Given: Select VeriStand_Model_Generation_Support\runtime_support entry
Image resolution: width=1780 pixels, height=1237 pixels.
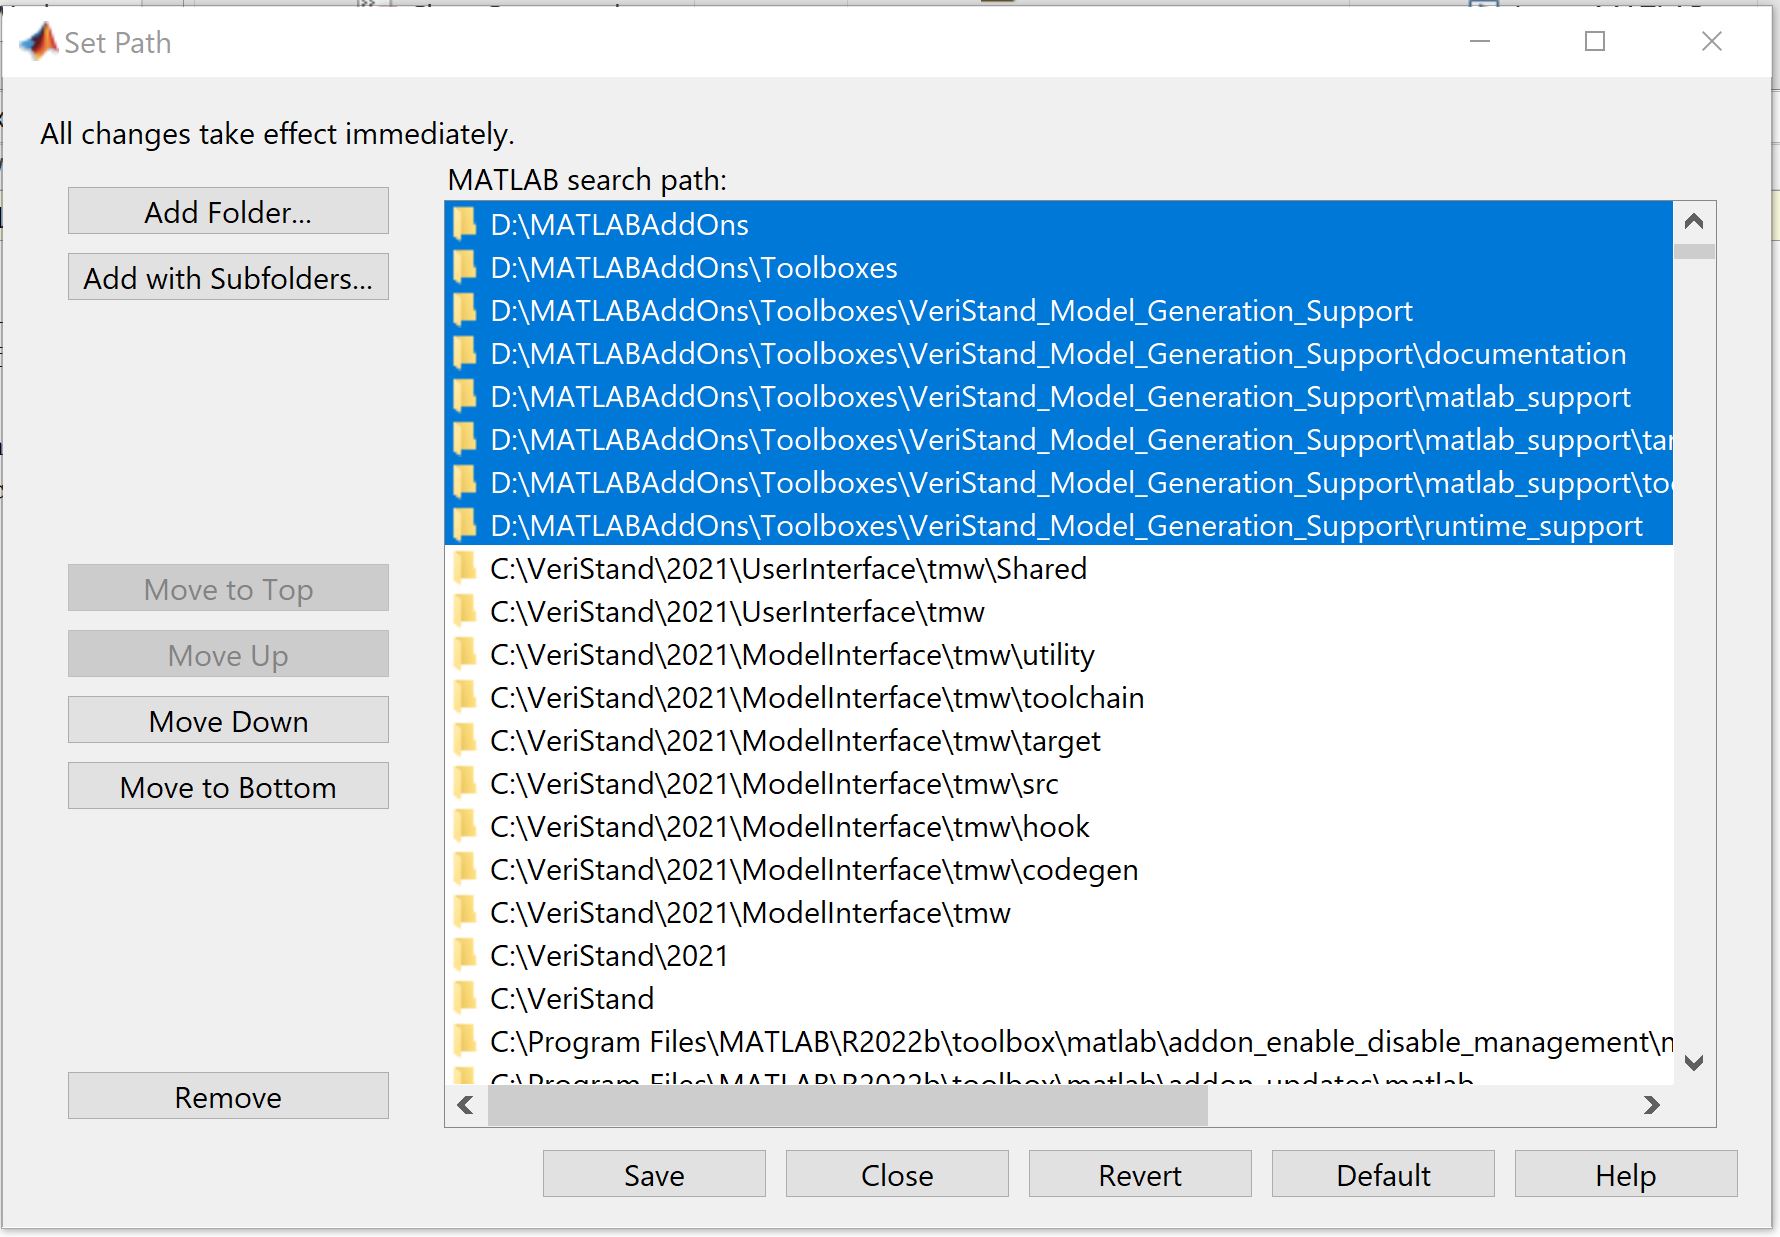Looking at the screenshot, I should click(x=1059, y=525).
